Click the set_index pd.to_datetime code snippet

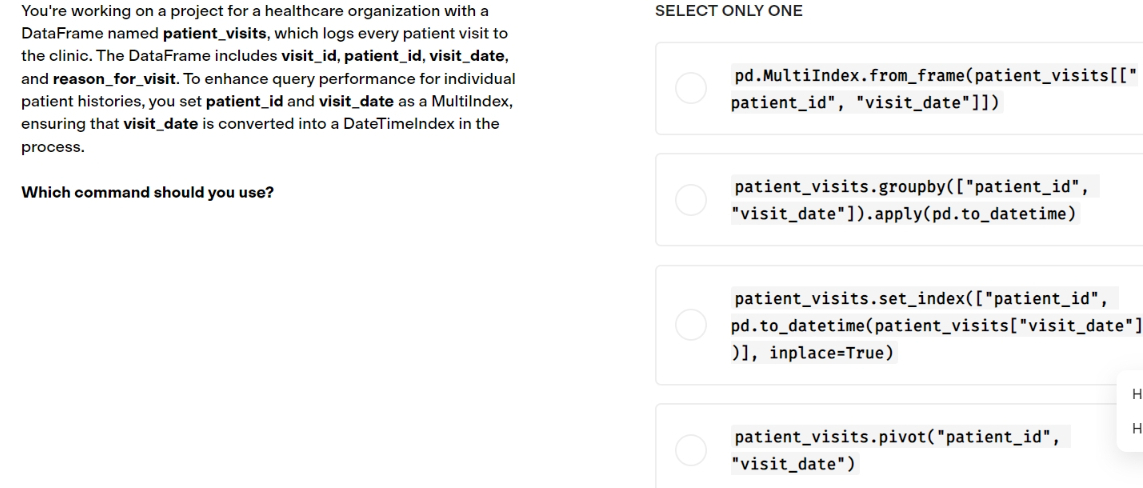coord(935,325)
